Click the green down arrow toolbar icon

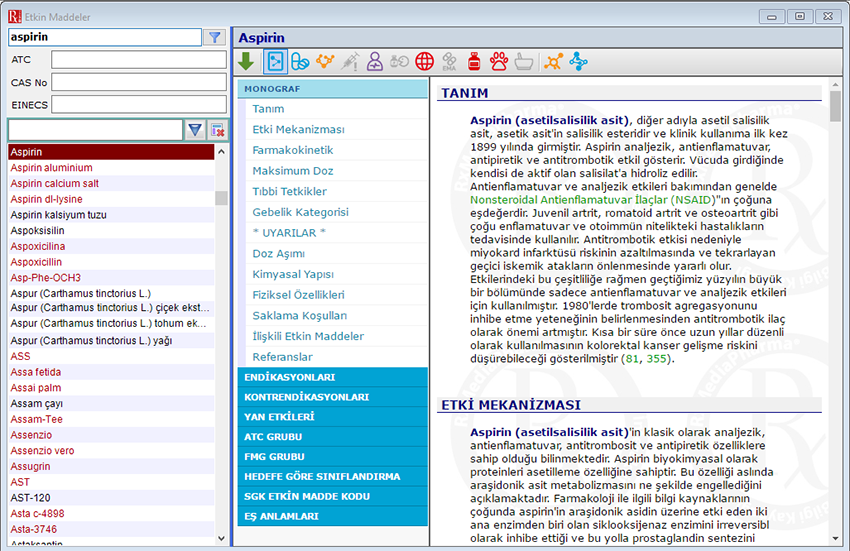(x=246, y=61)
